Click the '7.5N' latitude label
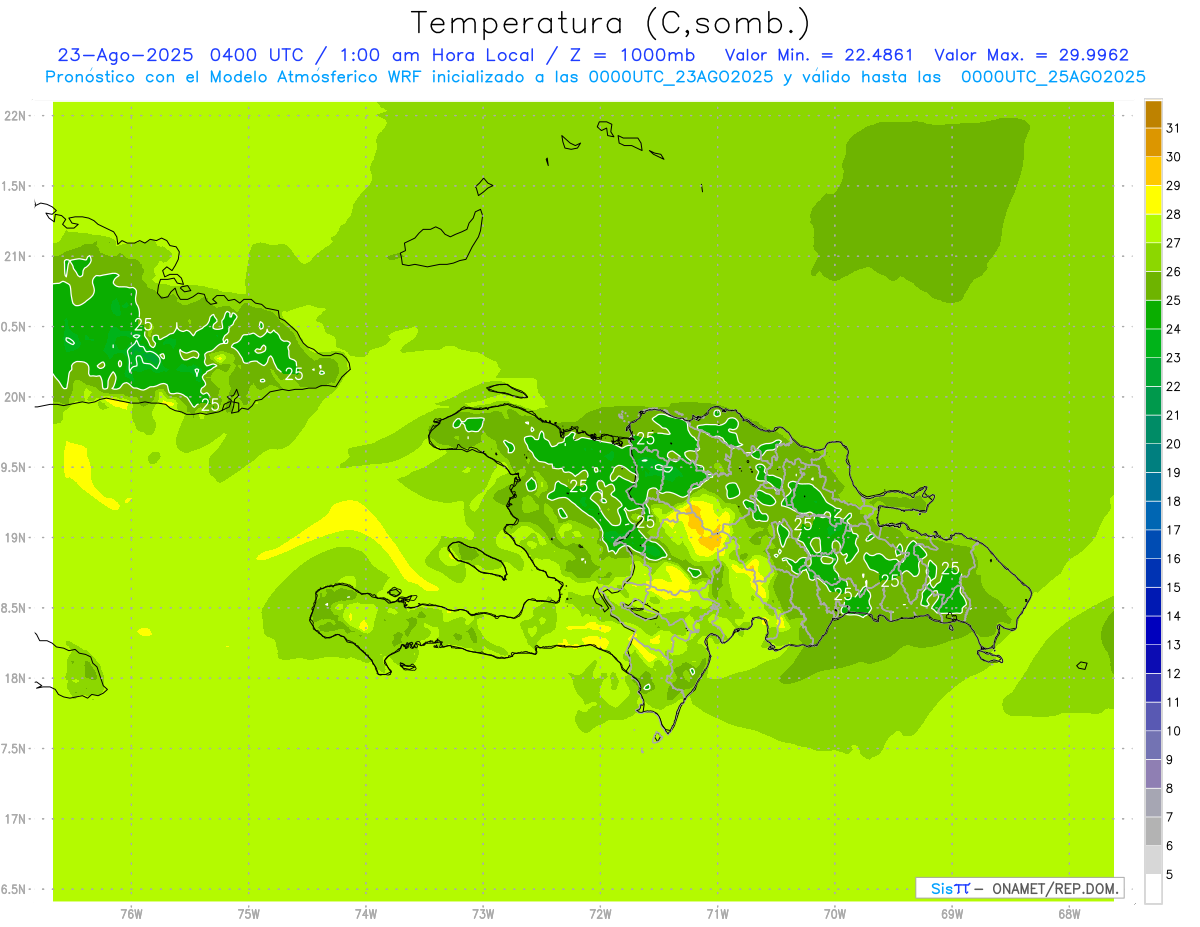The height and width of the screenshot is (927, 1200). point(15,748)
